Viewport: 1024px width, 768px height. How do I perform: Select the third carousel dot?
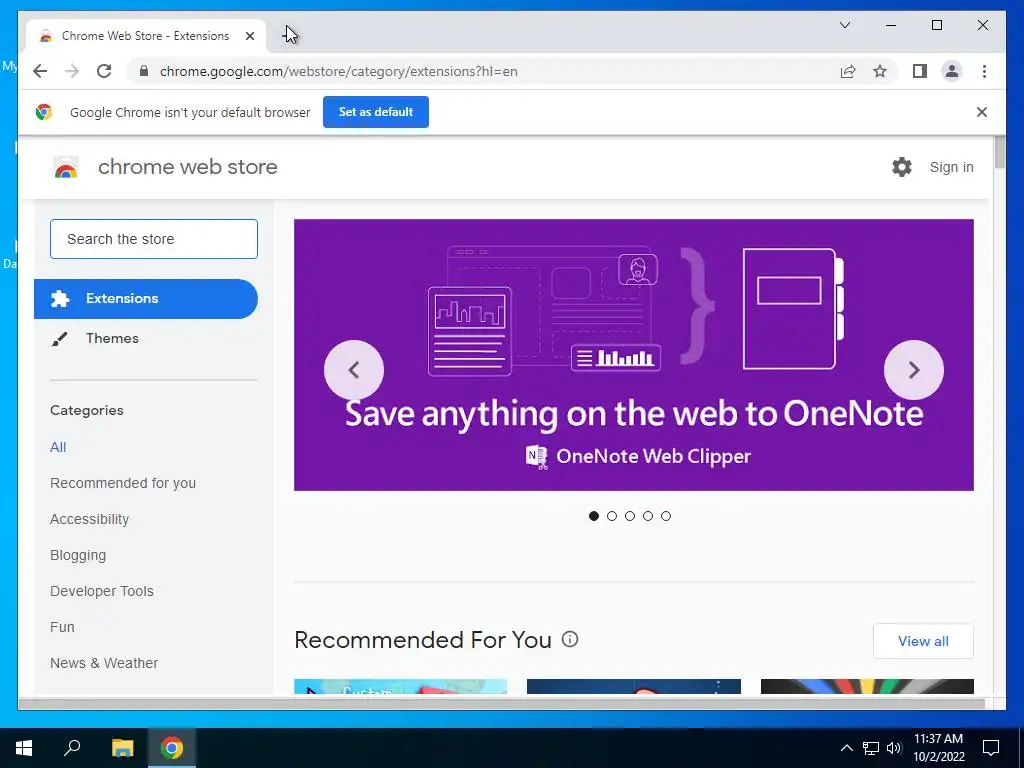coord(630,516)
